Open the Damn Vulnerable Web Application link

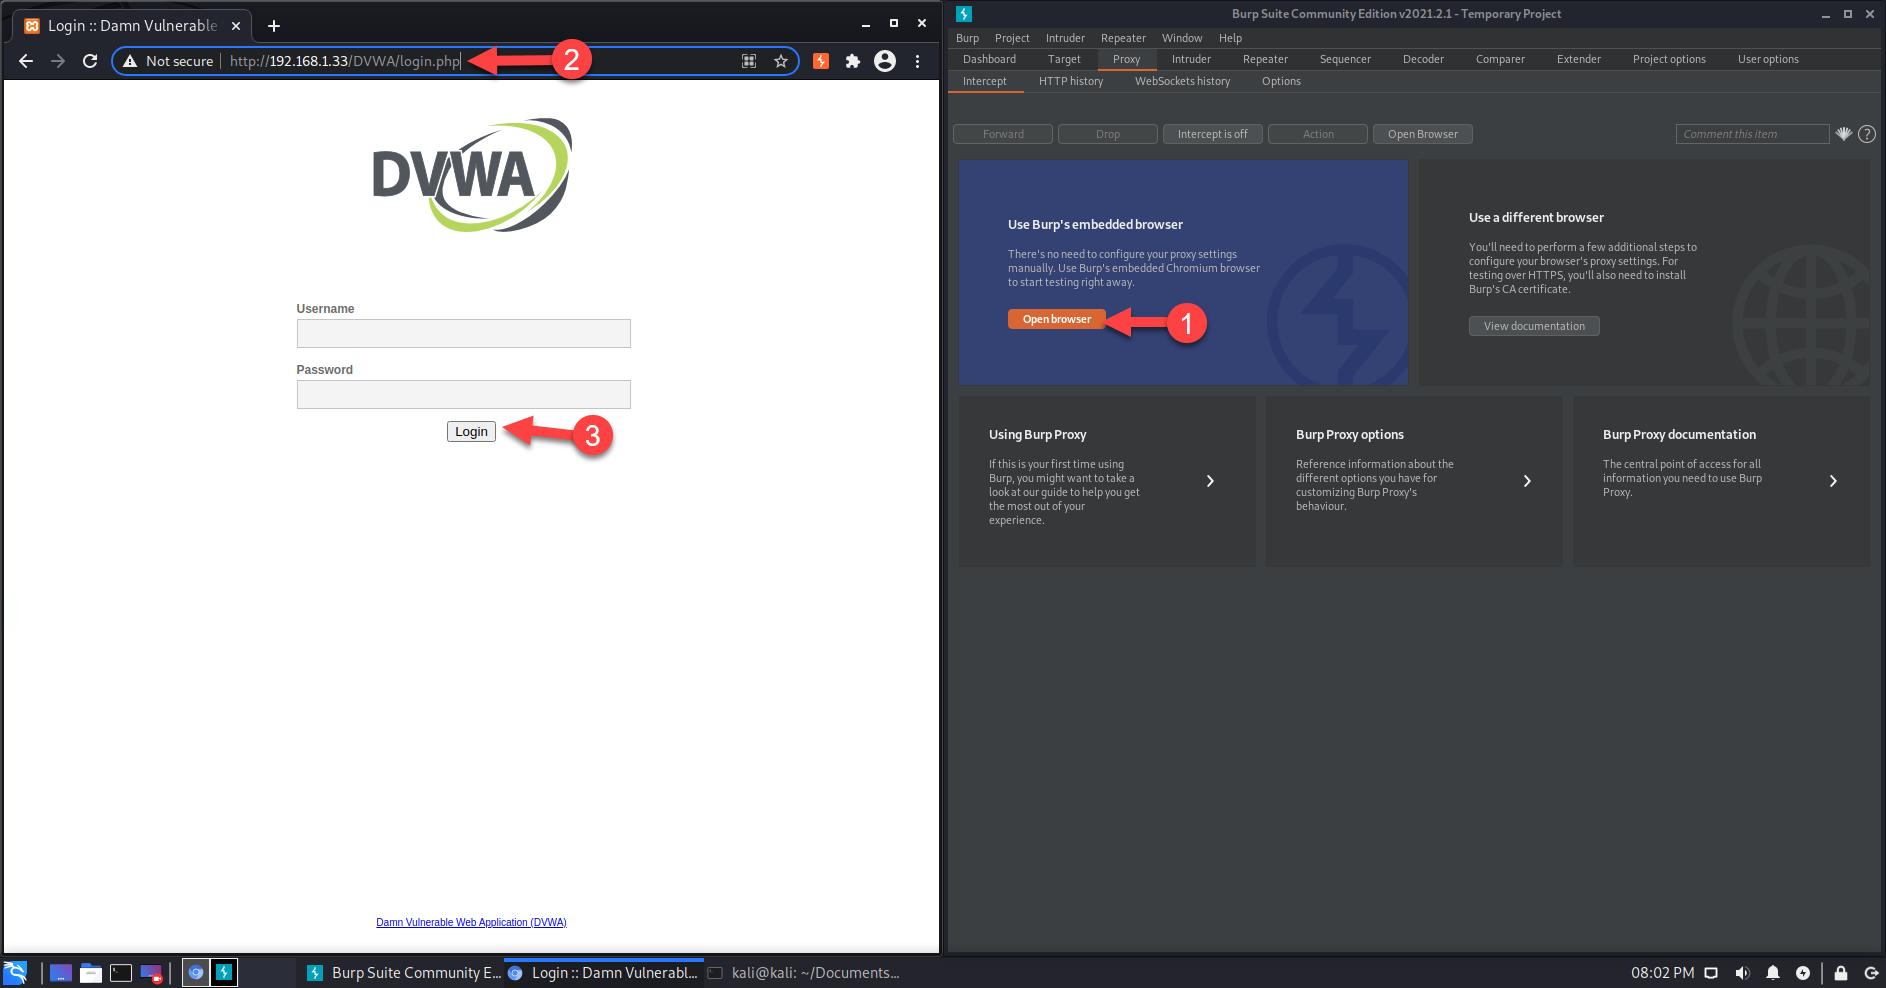[471, 922]
